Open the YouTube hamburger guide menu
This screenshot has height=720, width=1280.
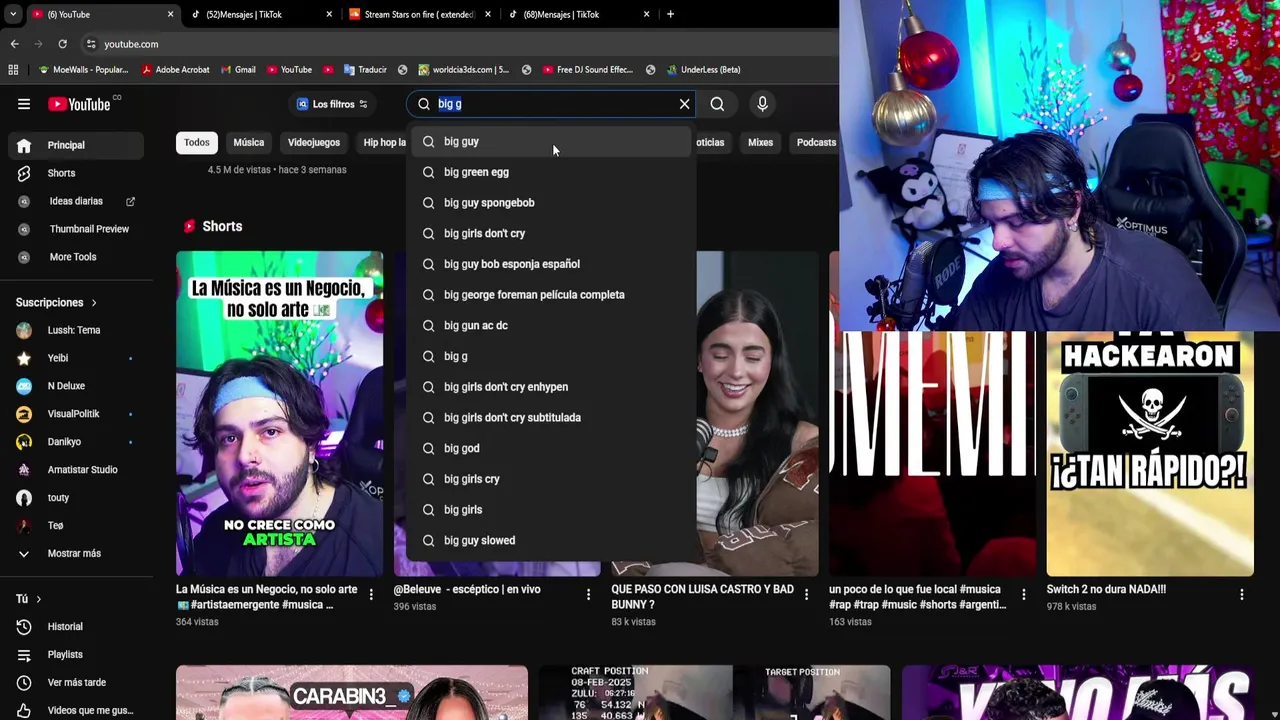(24, 104)
